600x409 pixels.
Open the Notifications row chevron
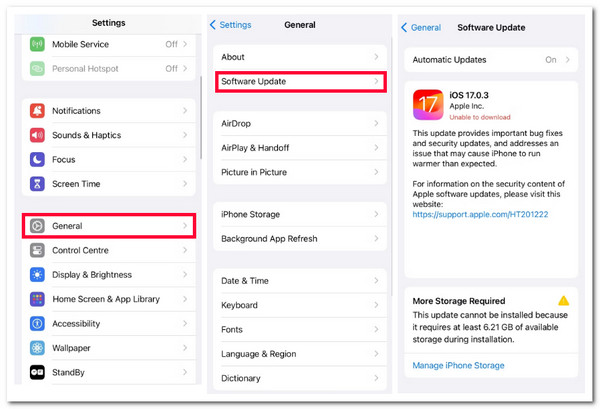[x=185, y=111]
